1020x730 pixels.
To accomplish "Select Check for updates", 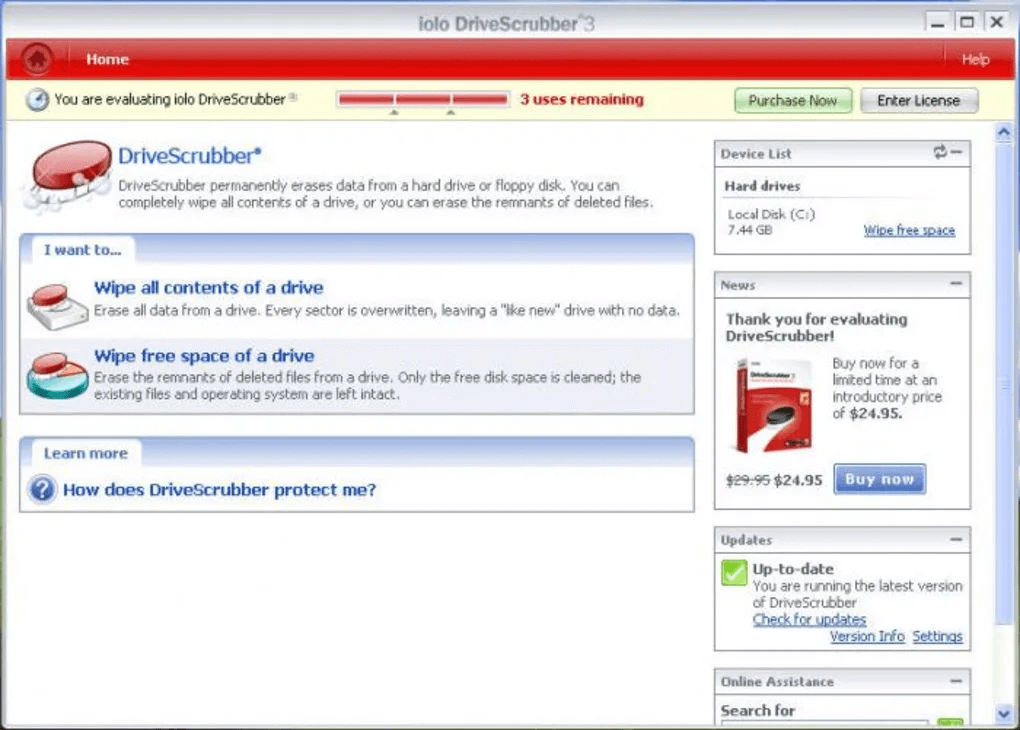I will point(808,619).
